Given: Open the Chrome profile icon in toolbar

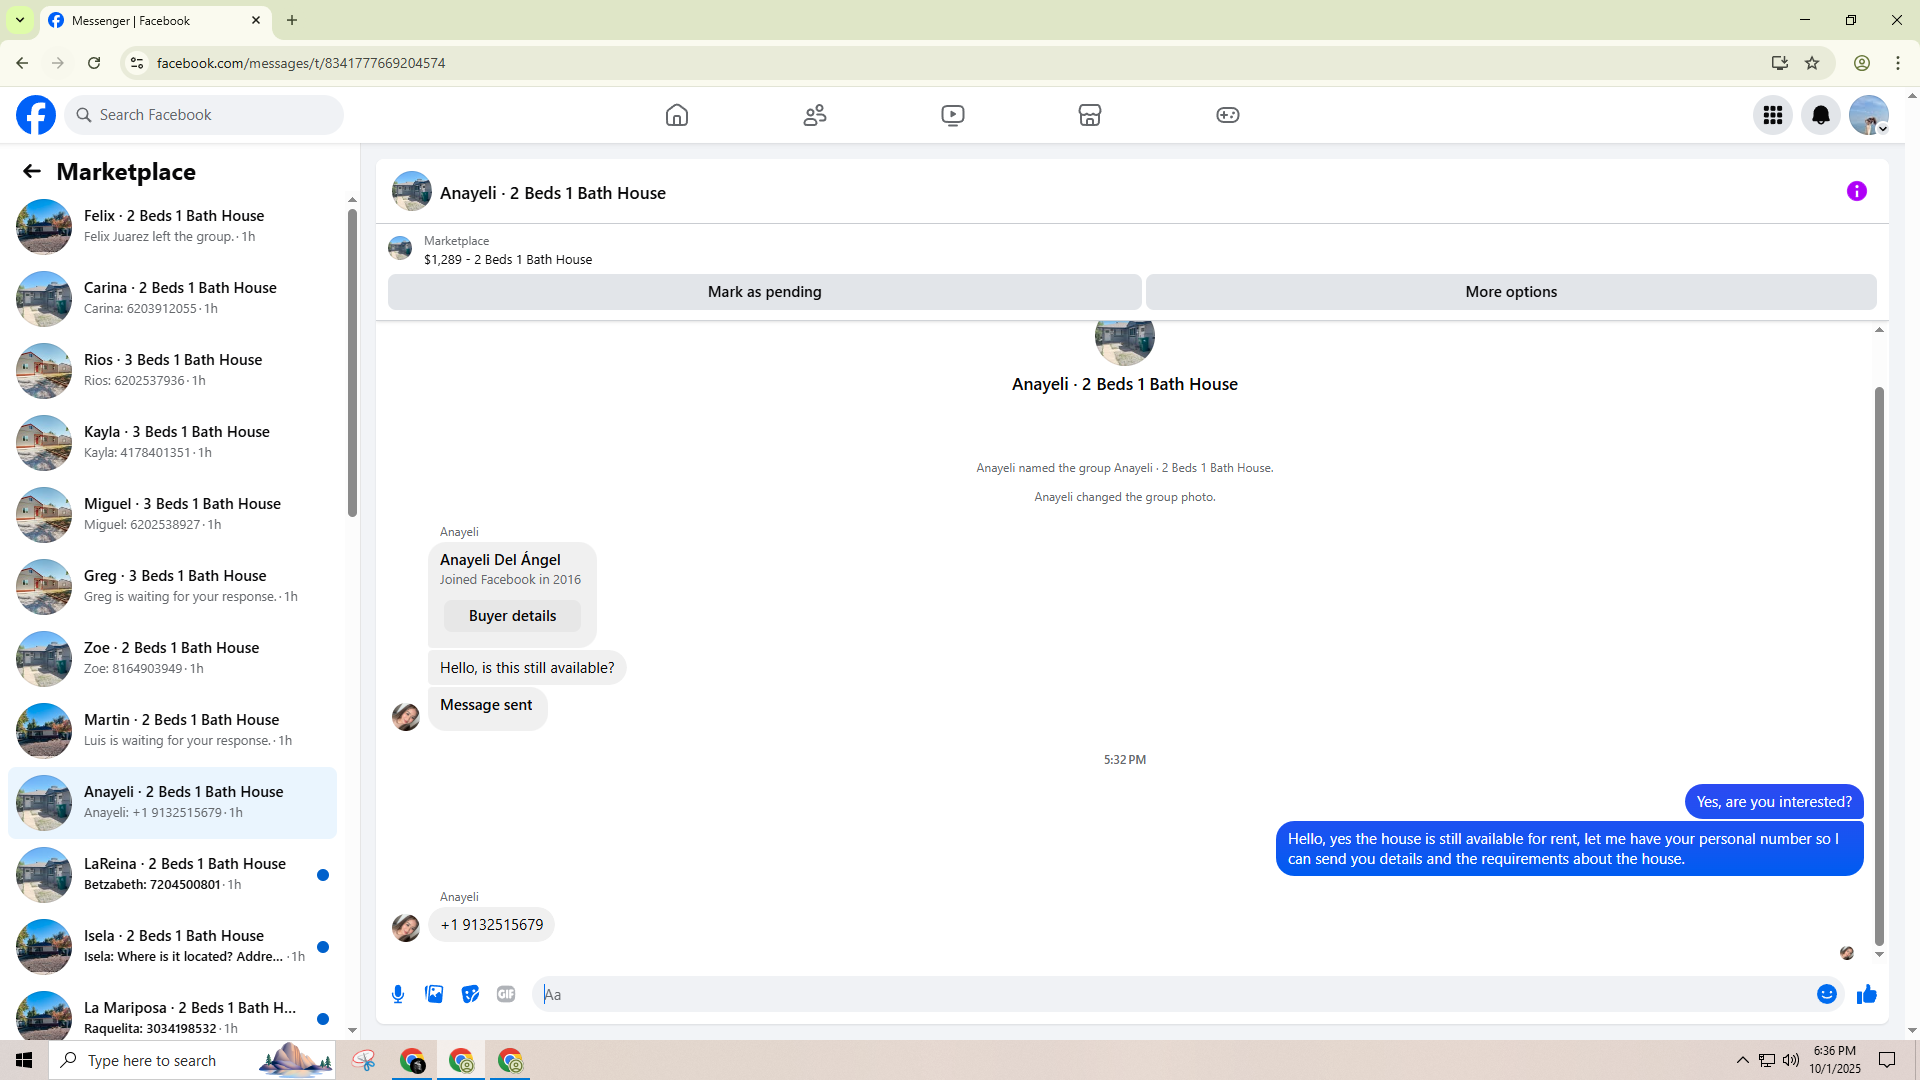Looking at the screenshot, I should click(1862, 63).
